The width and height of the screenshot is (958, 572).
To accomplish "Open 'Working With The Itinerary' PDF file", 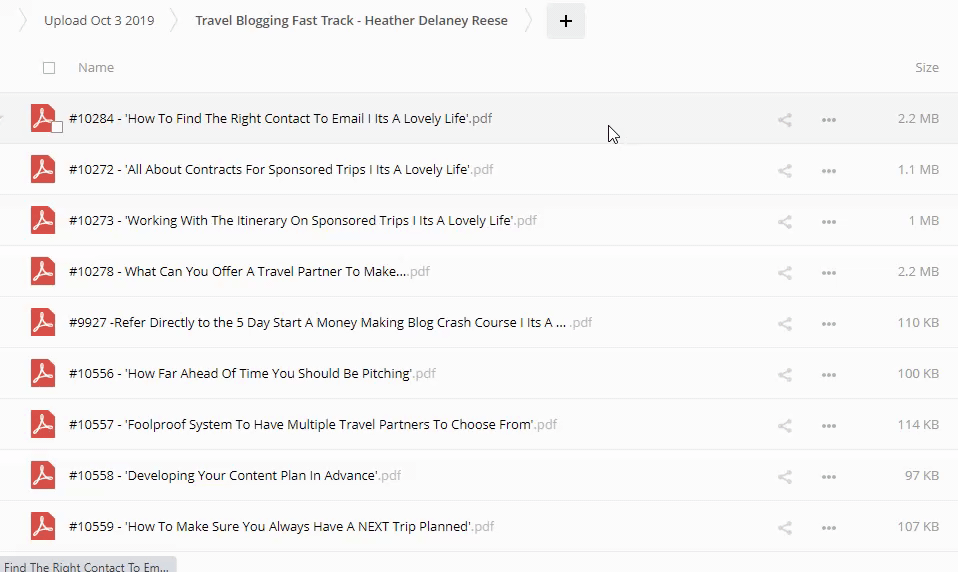I will point(317,221).
